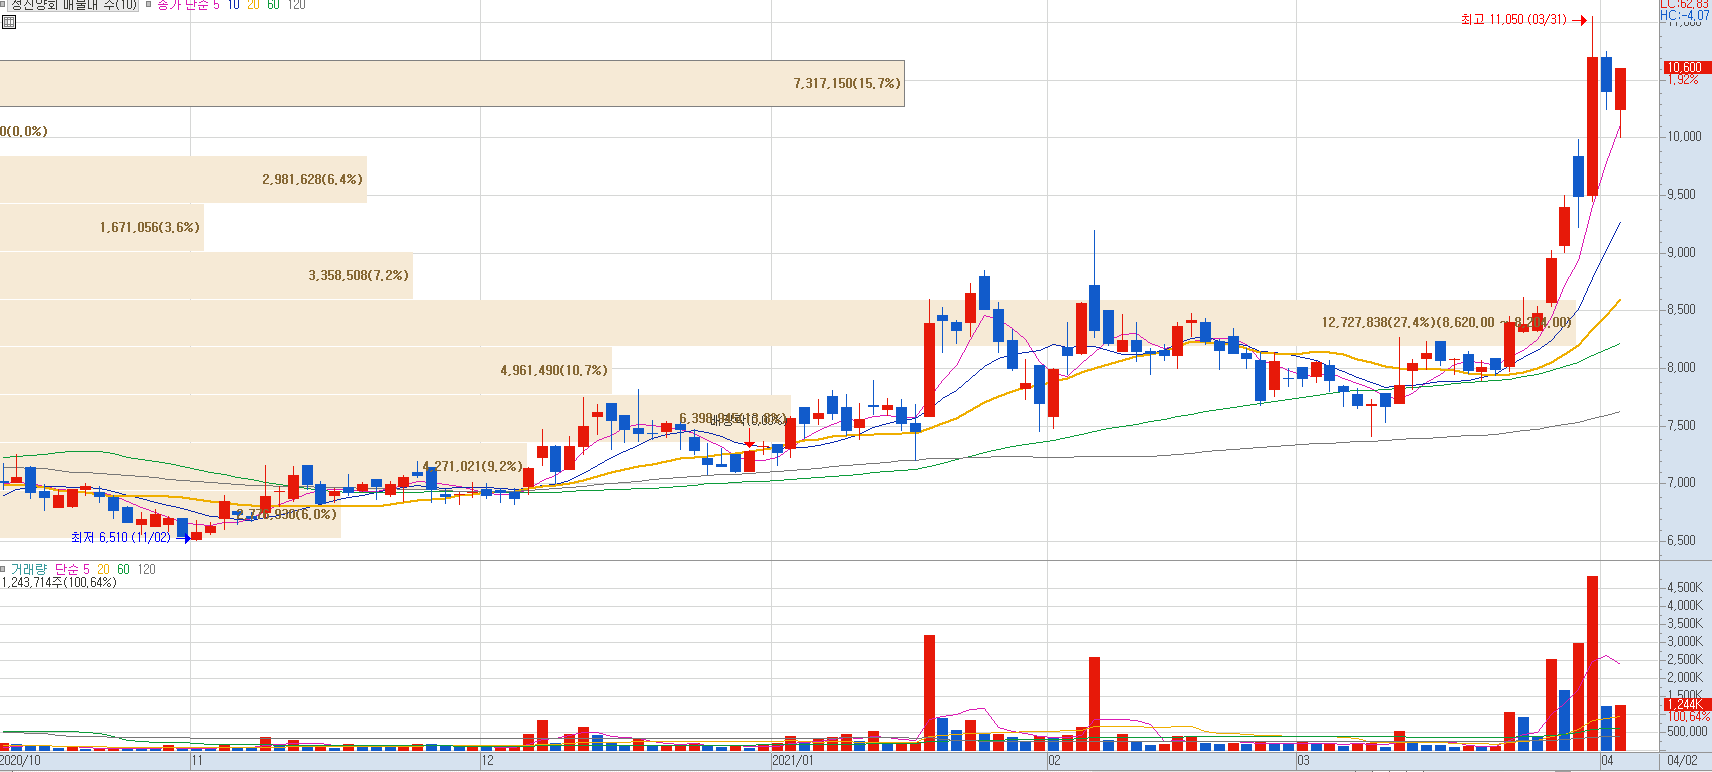Click the price-by-volume indicator label button

pos(74,5)
